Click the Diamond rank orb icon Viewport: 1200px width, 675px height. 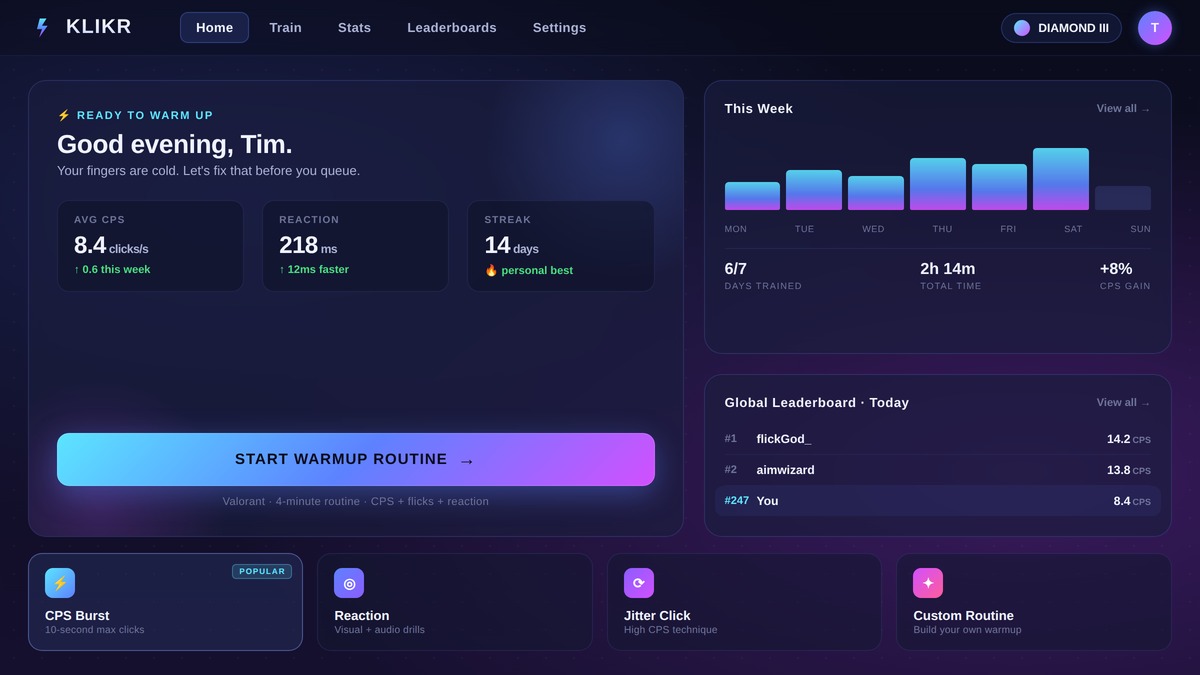1022,28
